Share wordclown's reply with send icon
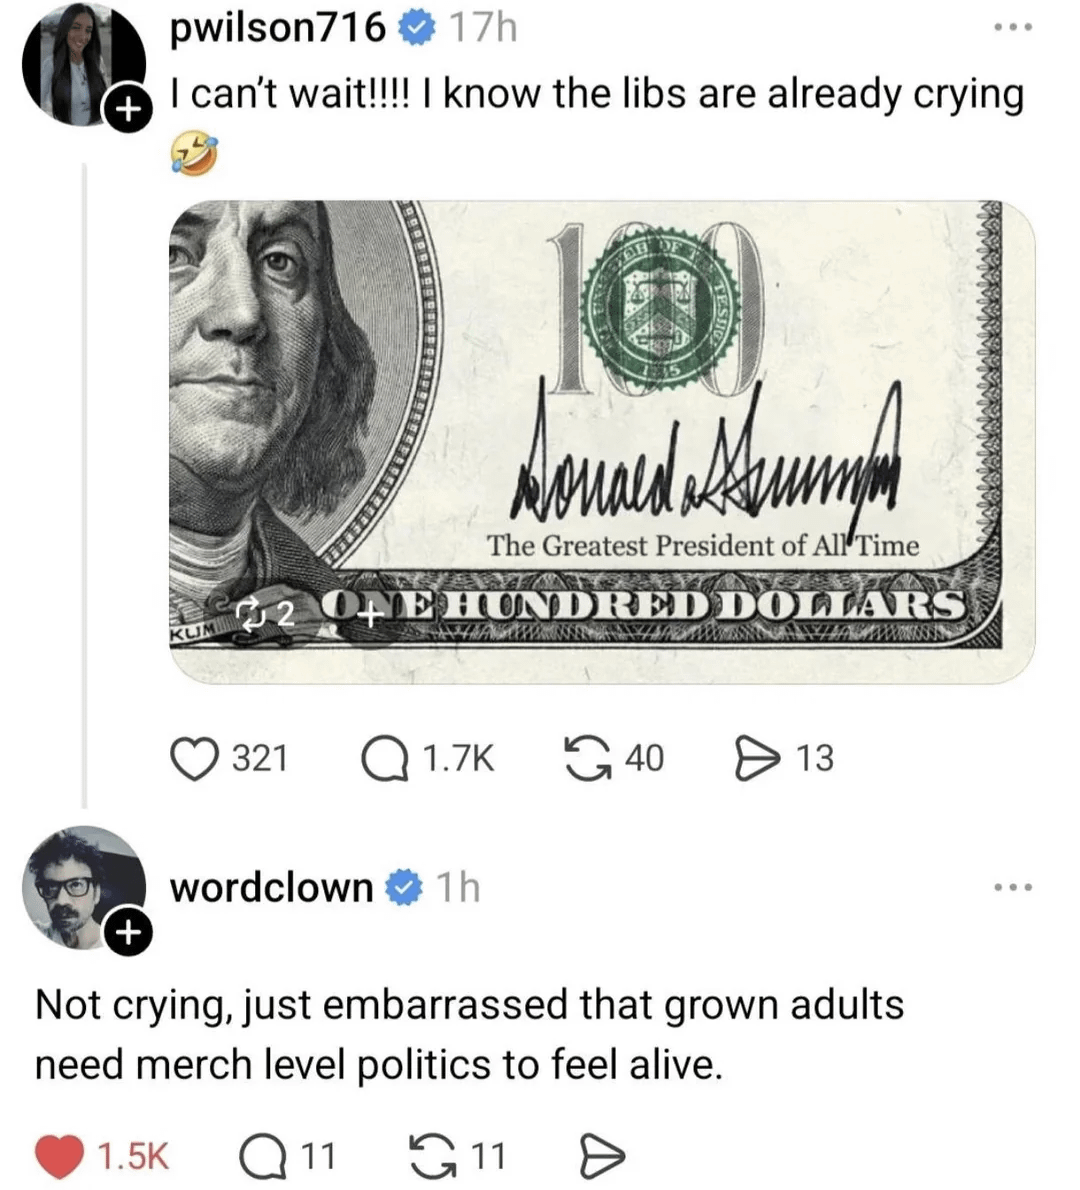The image size is (1080, 1190). [603, 1156]
